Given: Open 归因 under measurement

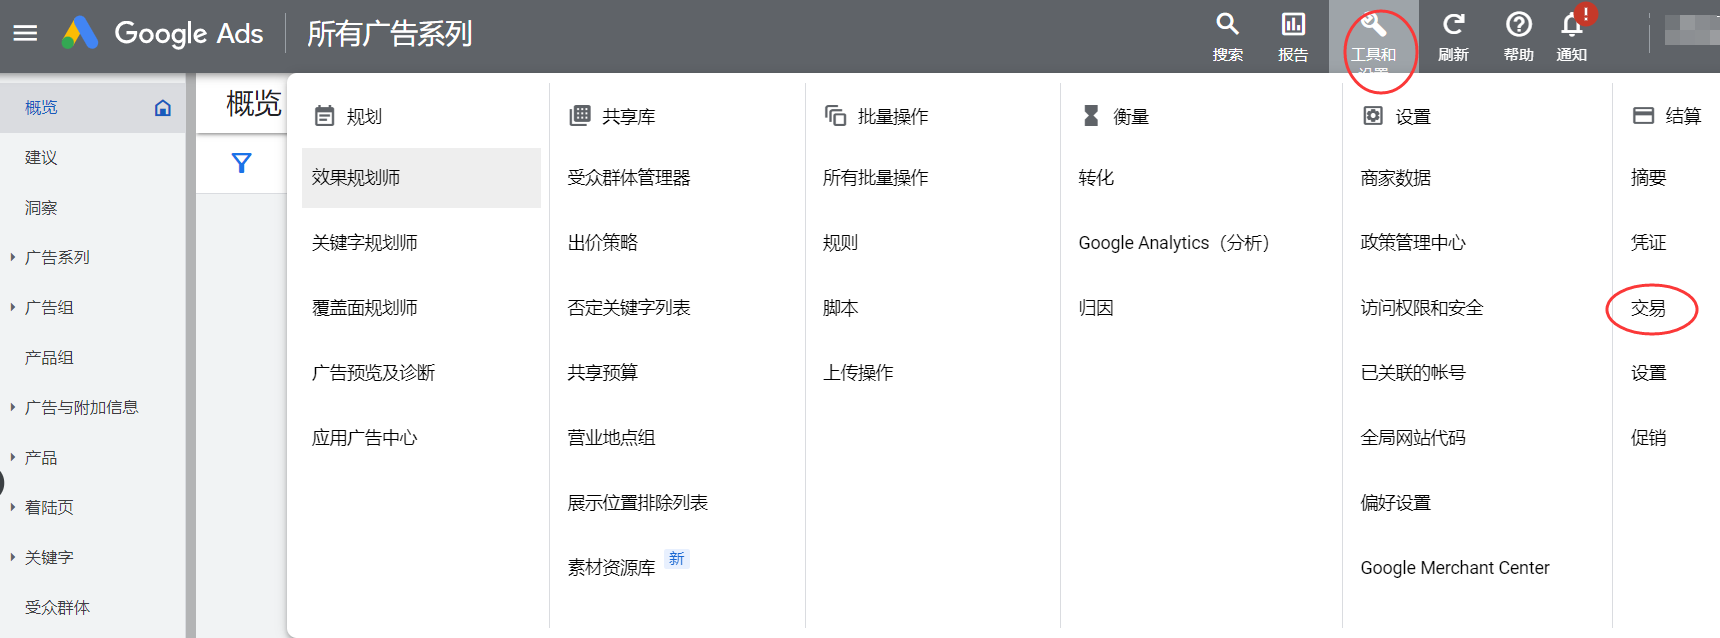Looking at the screenshot, I should 1096,308.
